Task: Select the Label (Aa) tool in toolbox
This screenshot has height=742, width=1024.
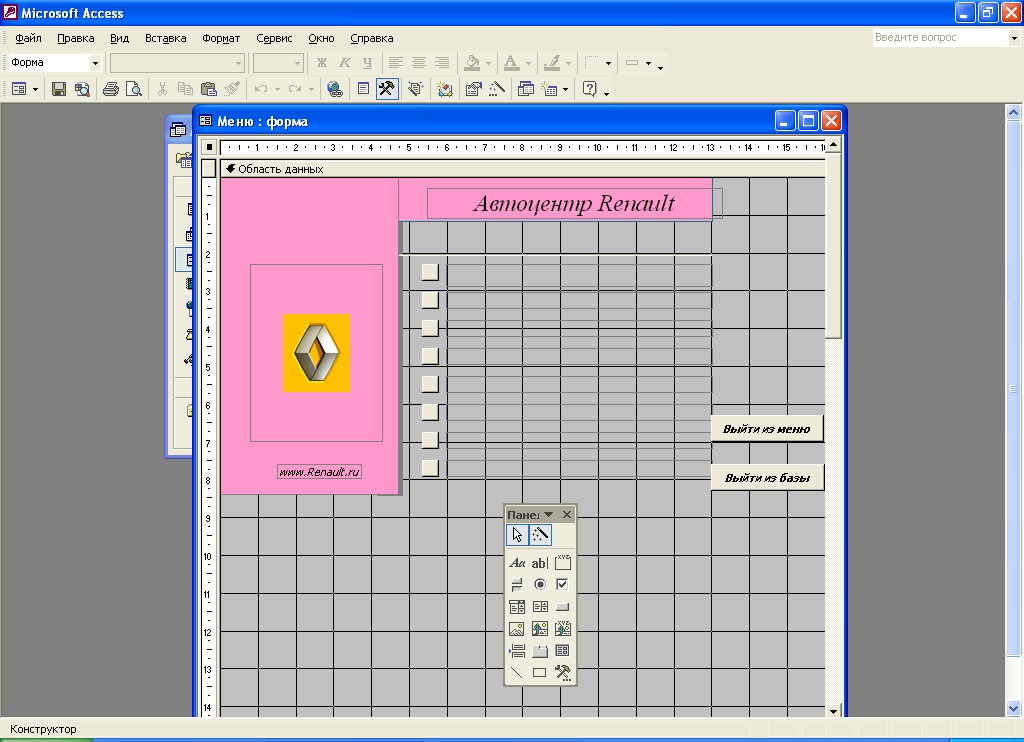Action: click(517, 563)
